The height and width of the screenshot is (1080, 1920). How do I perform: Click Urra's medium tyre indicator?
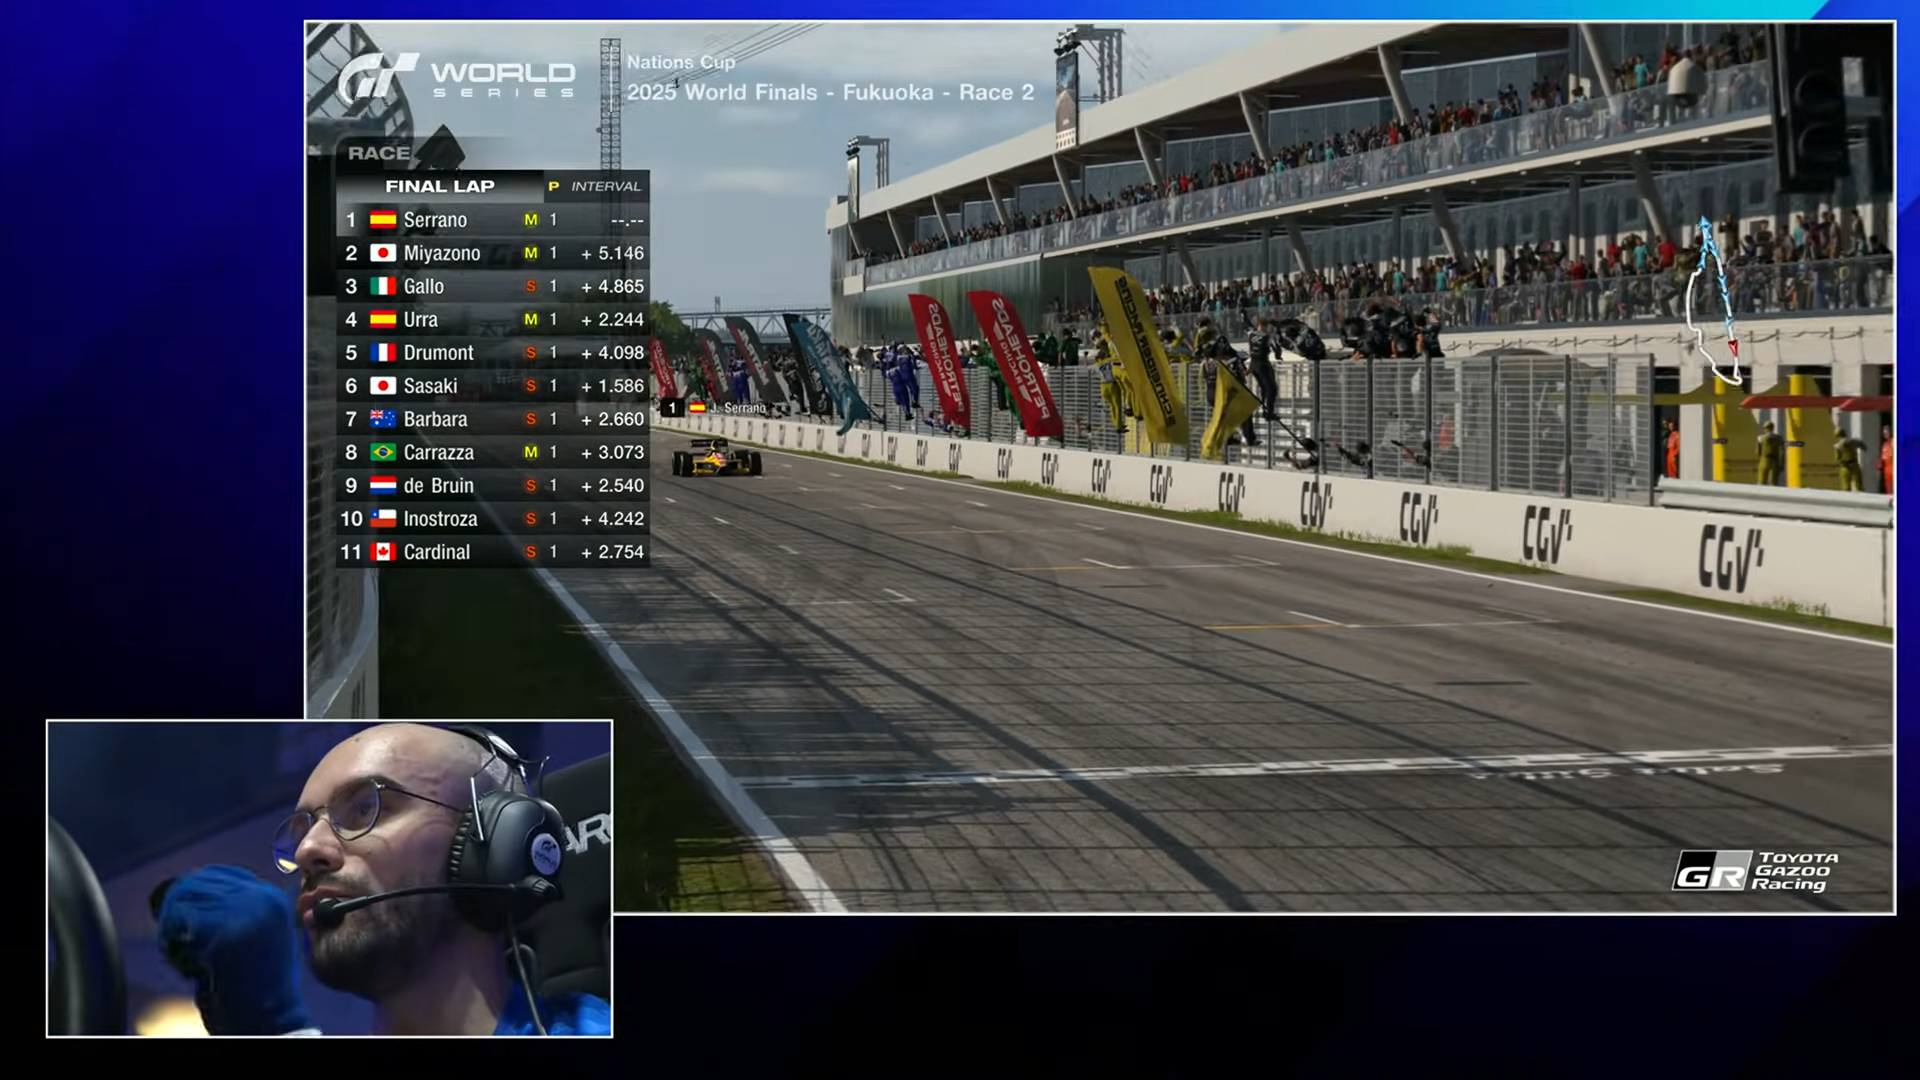[x=531, y=320]
